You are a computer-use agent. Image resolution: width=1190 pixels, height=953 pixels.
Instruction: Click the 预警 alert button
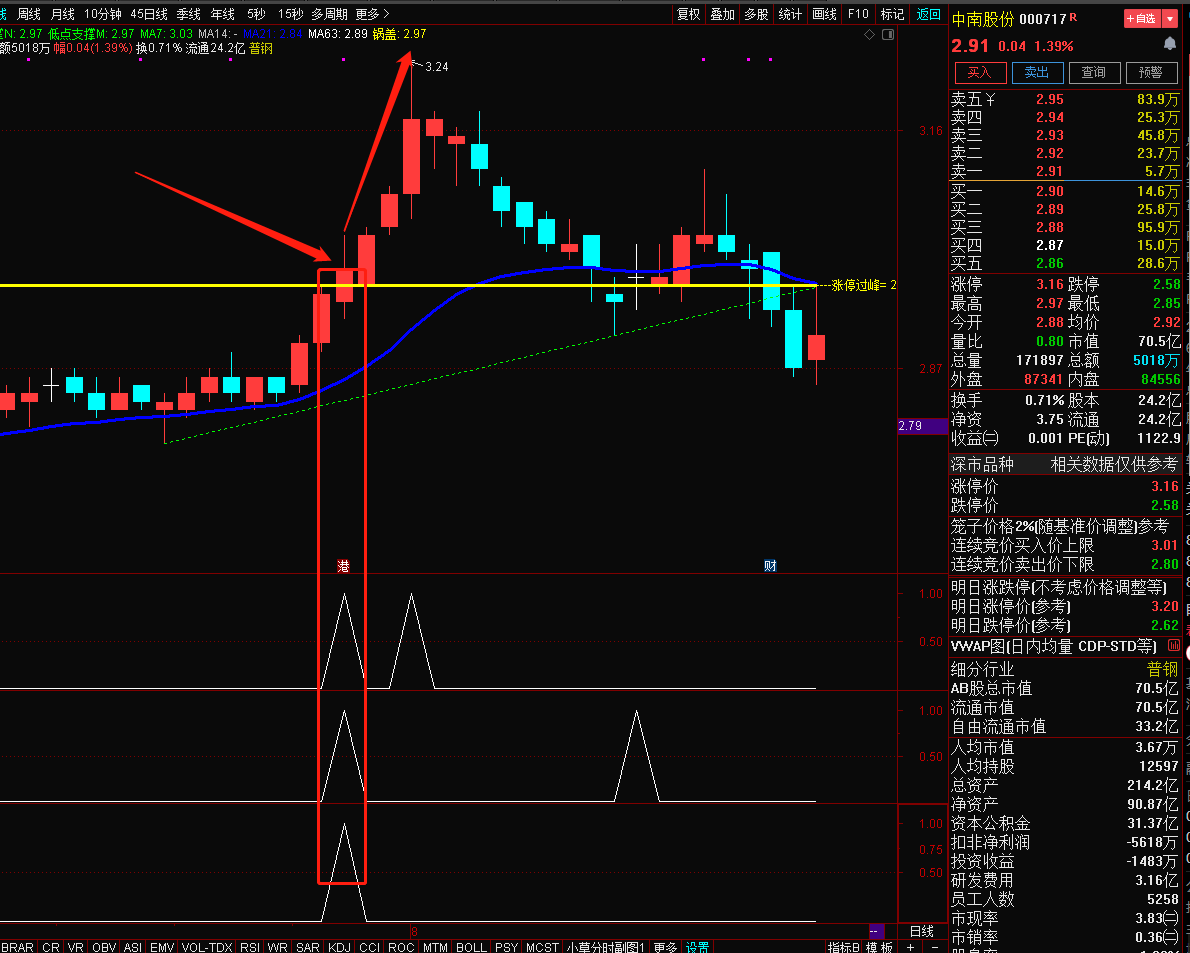(x=1151, y=72)
